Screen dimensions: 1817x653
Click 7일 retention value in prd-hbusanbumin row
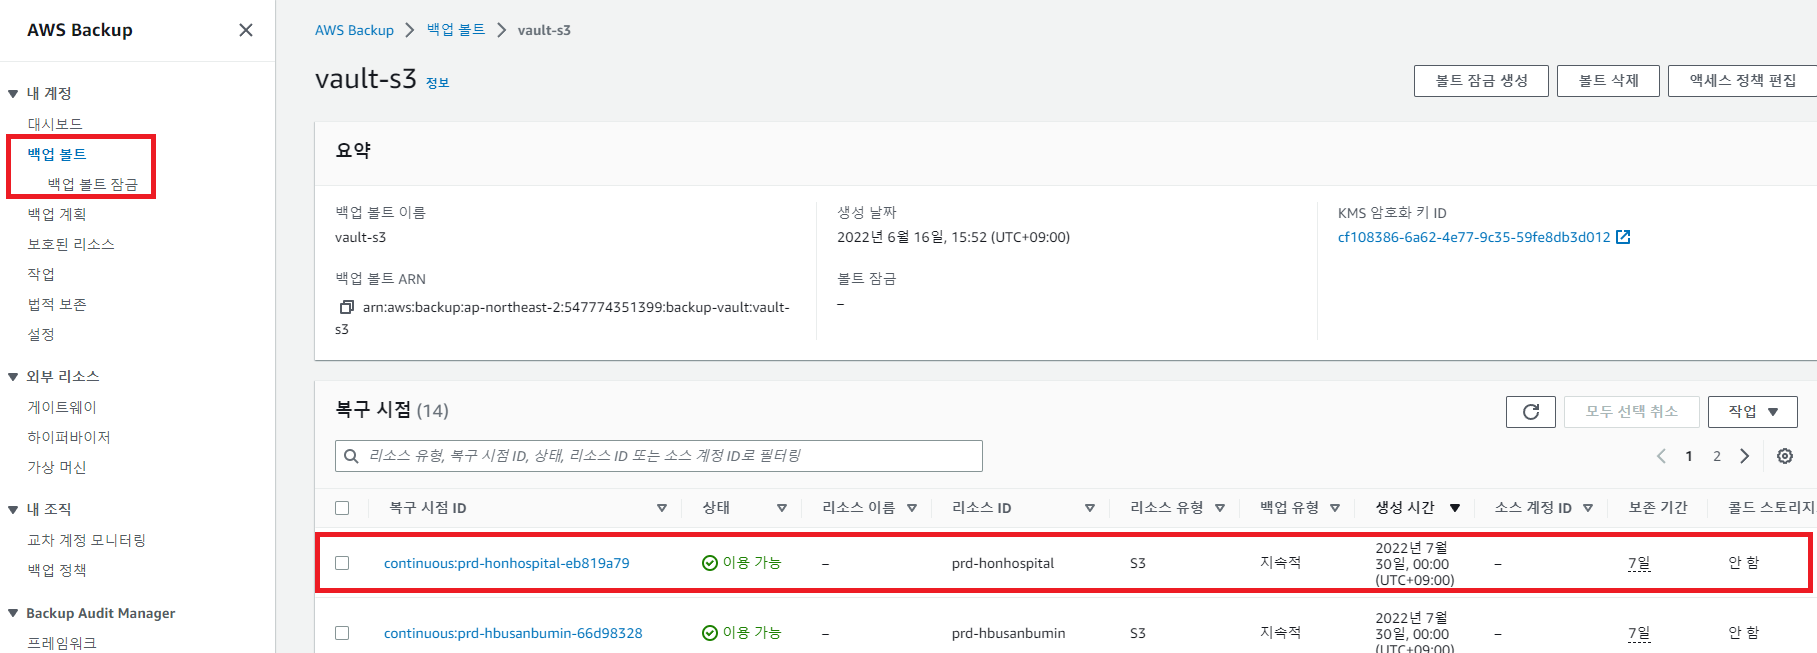[1639, 634]
